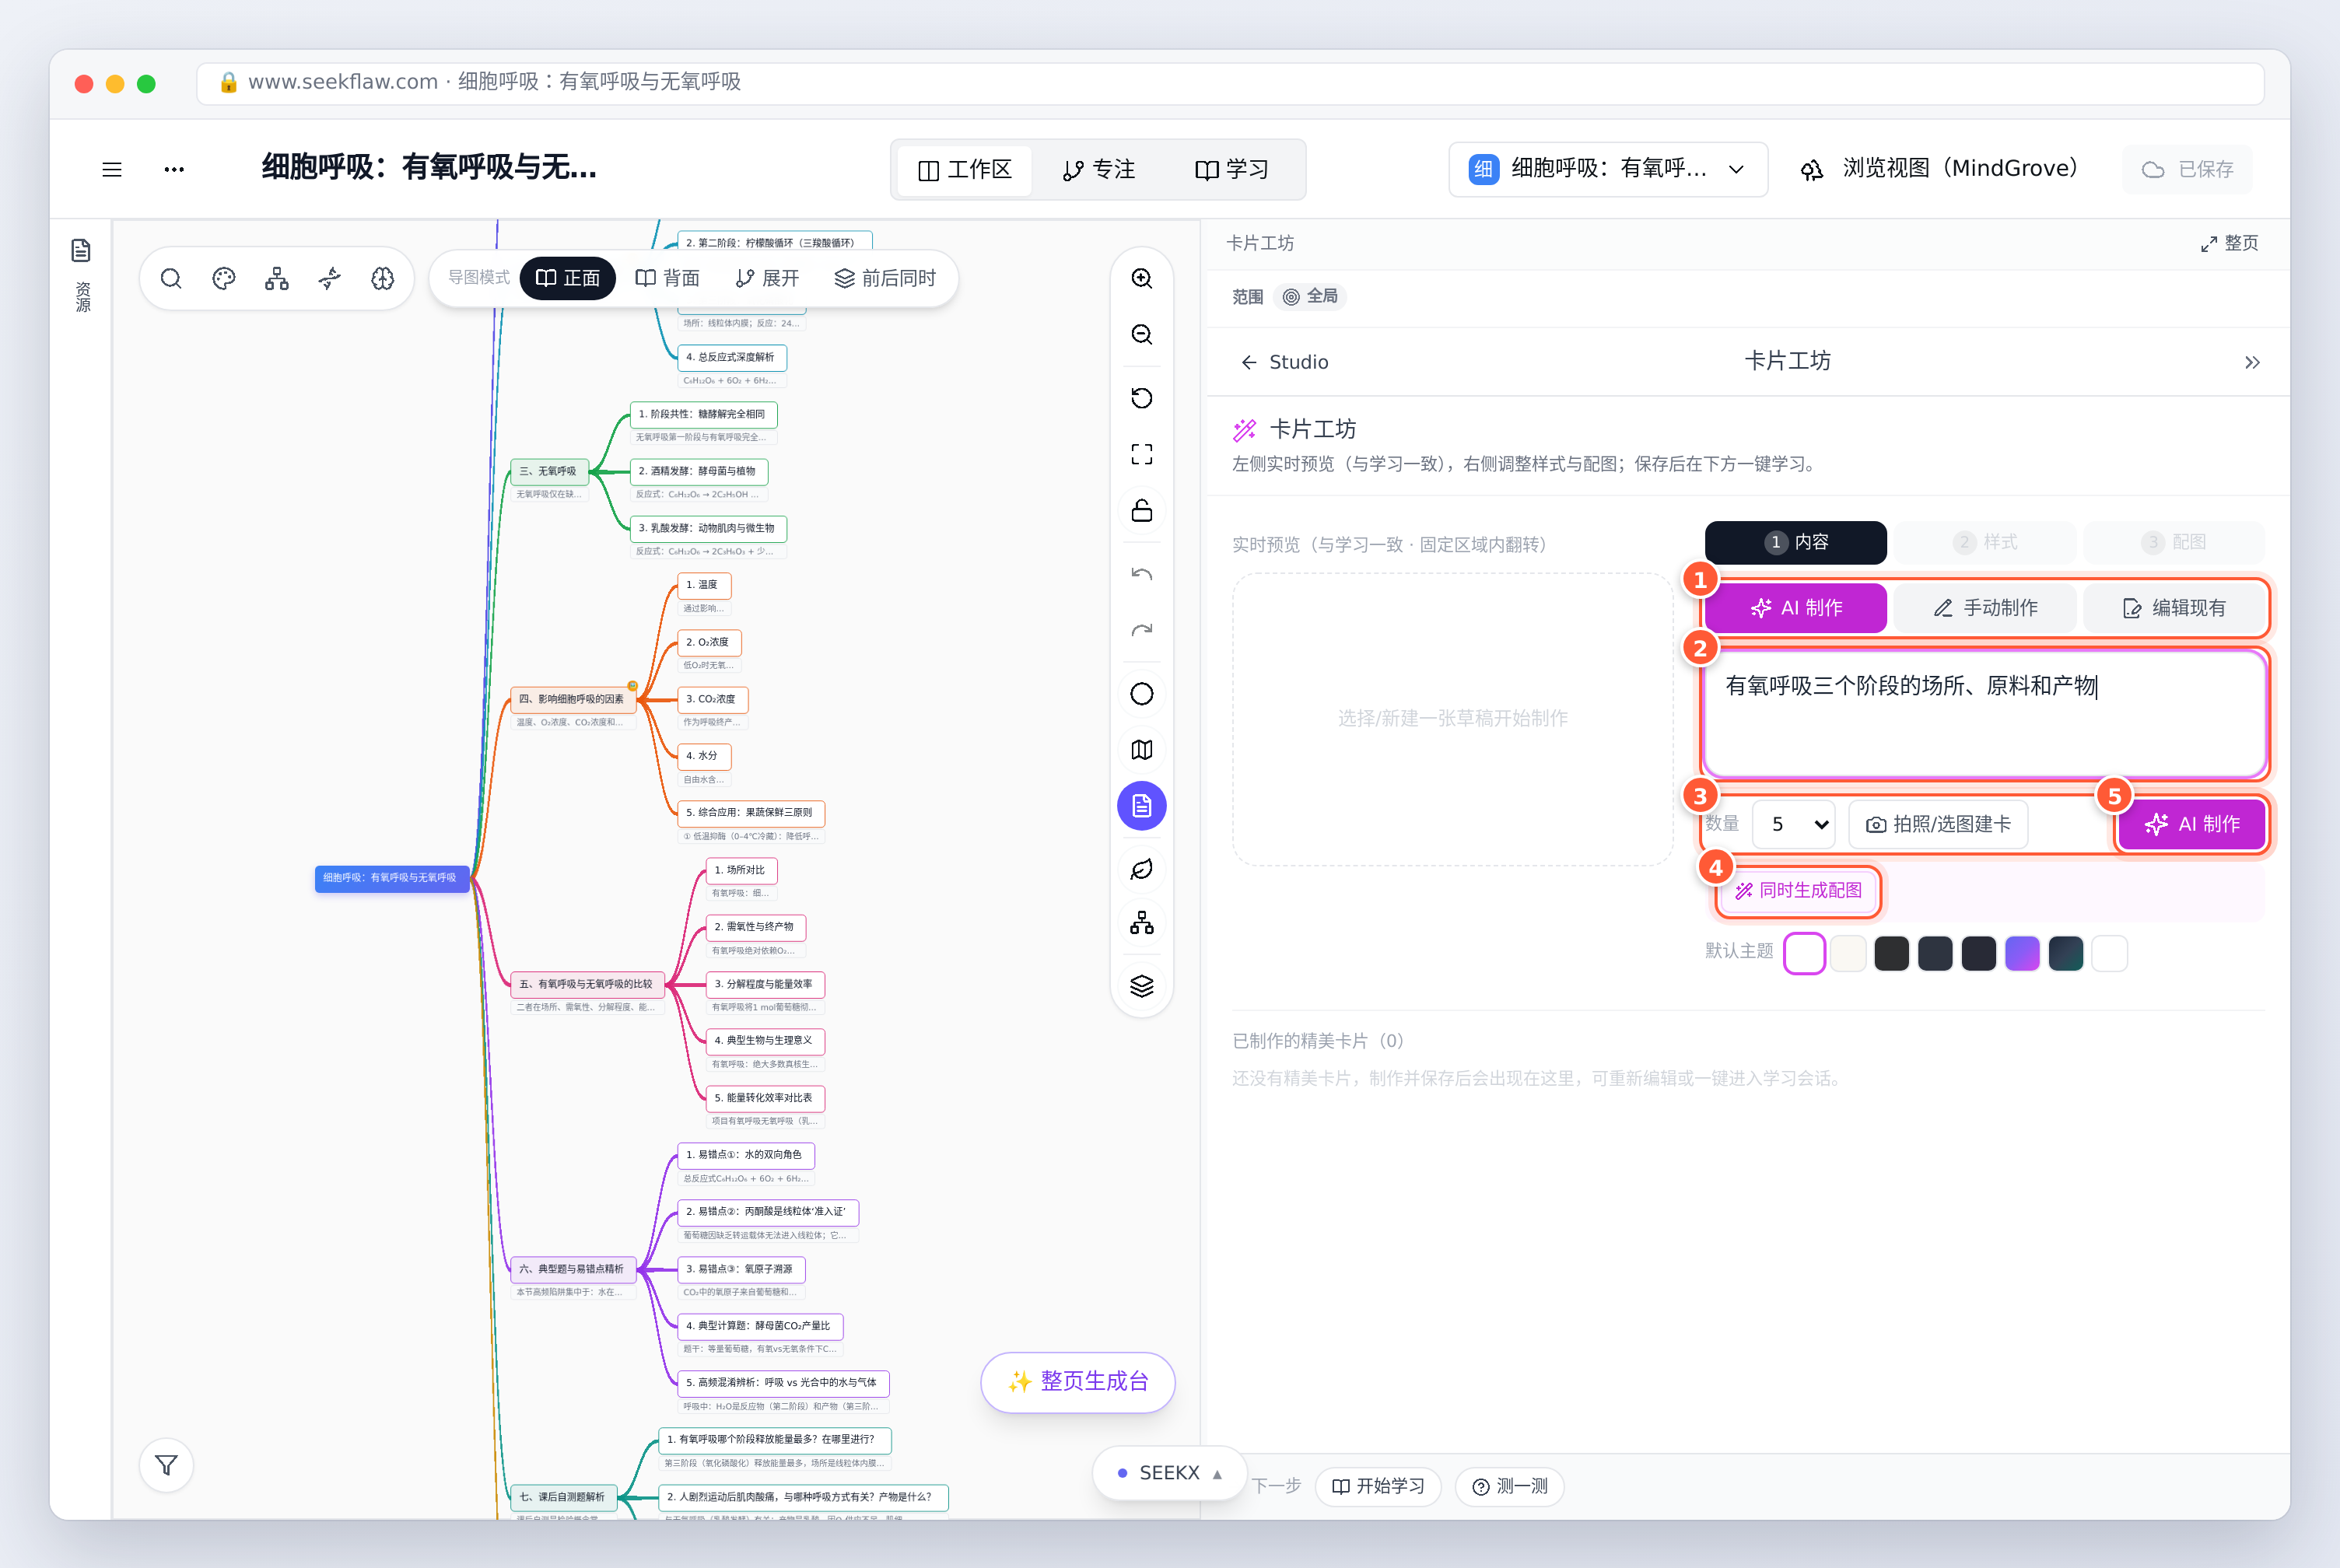The image size is (2340, 1568).
Task: Select 手动制作 creation mode
Action: (1985, 608)
